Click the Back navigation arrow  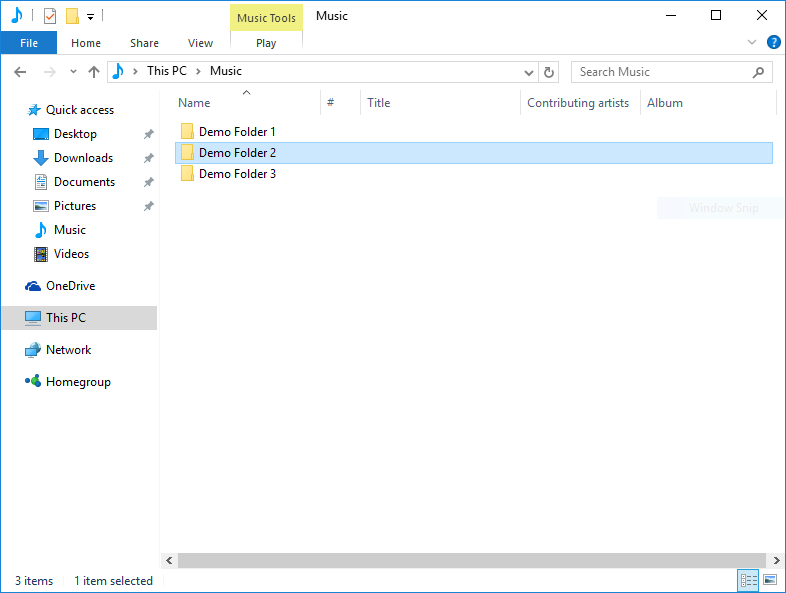click(x=20, y=72)
